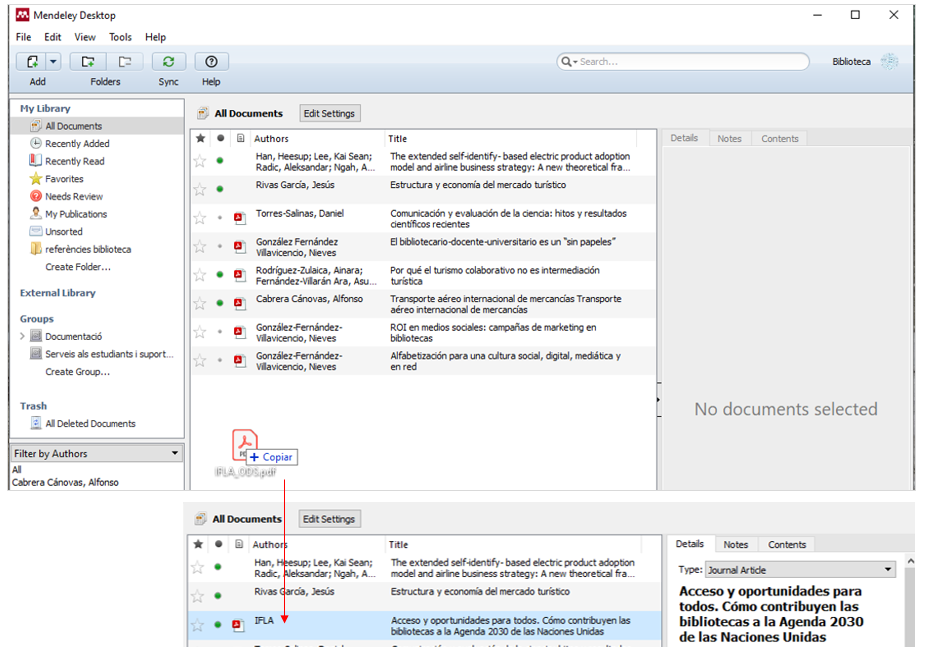
Task: Click the details panel scrollbar up arrow
Action: tap(910, 561)
